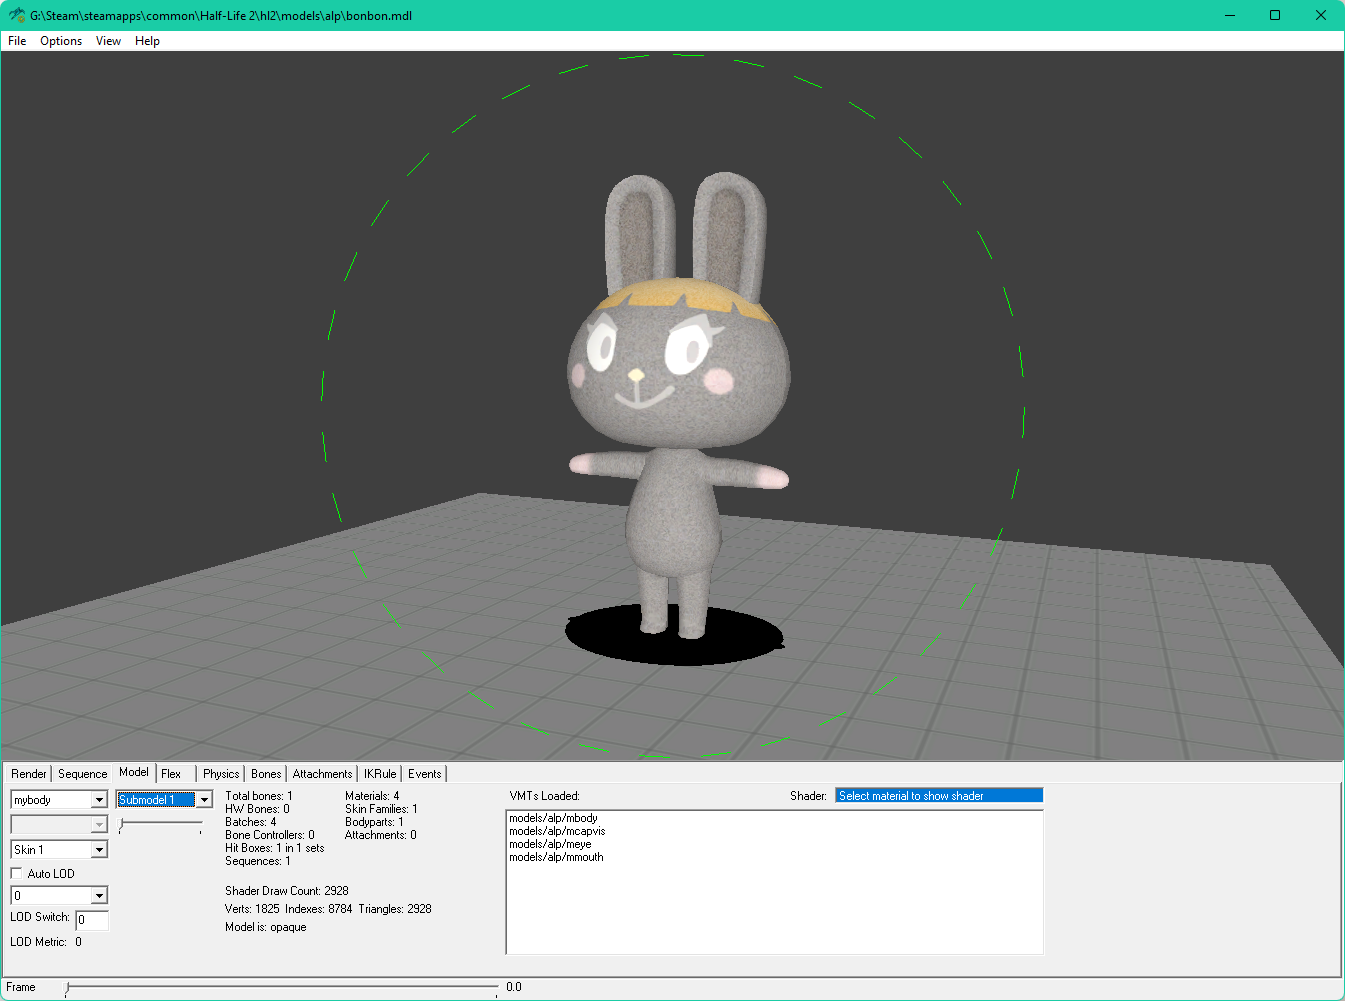The height and width of the screenshot is (1001, 1345).
Task: Adjust the slider beneath Submodel dropdown
Action: (160, 824)
